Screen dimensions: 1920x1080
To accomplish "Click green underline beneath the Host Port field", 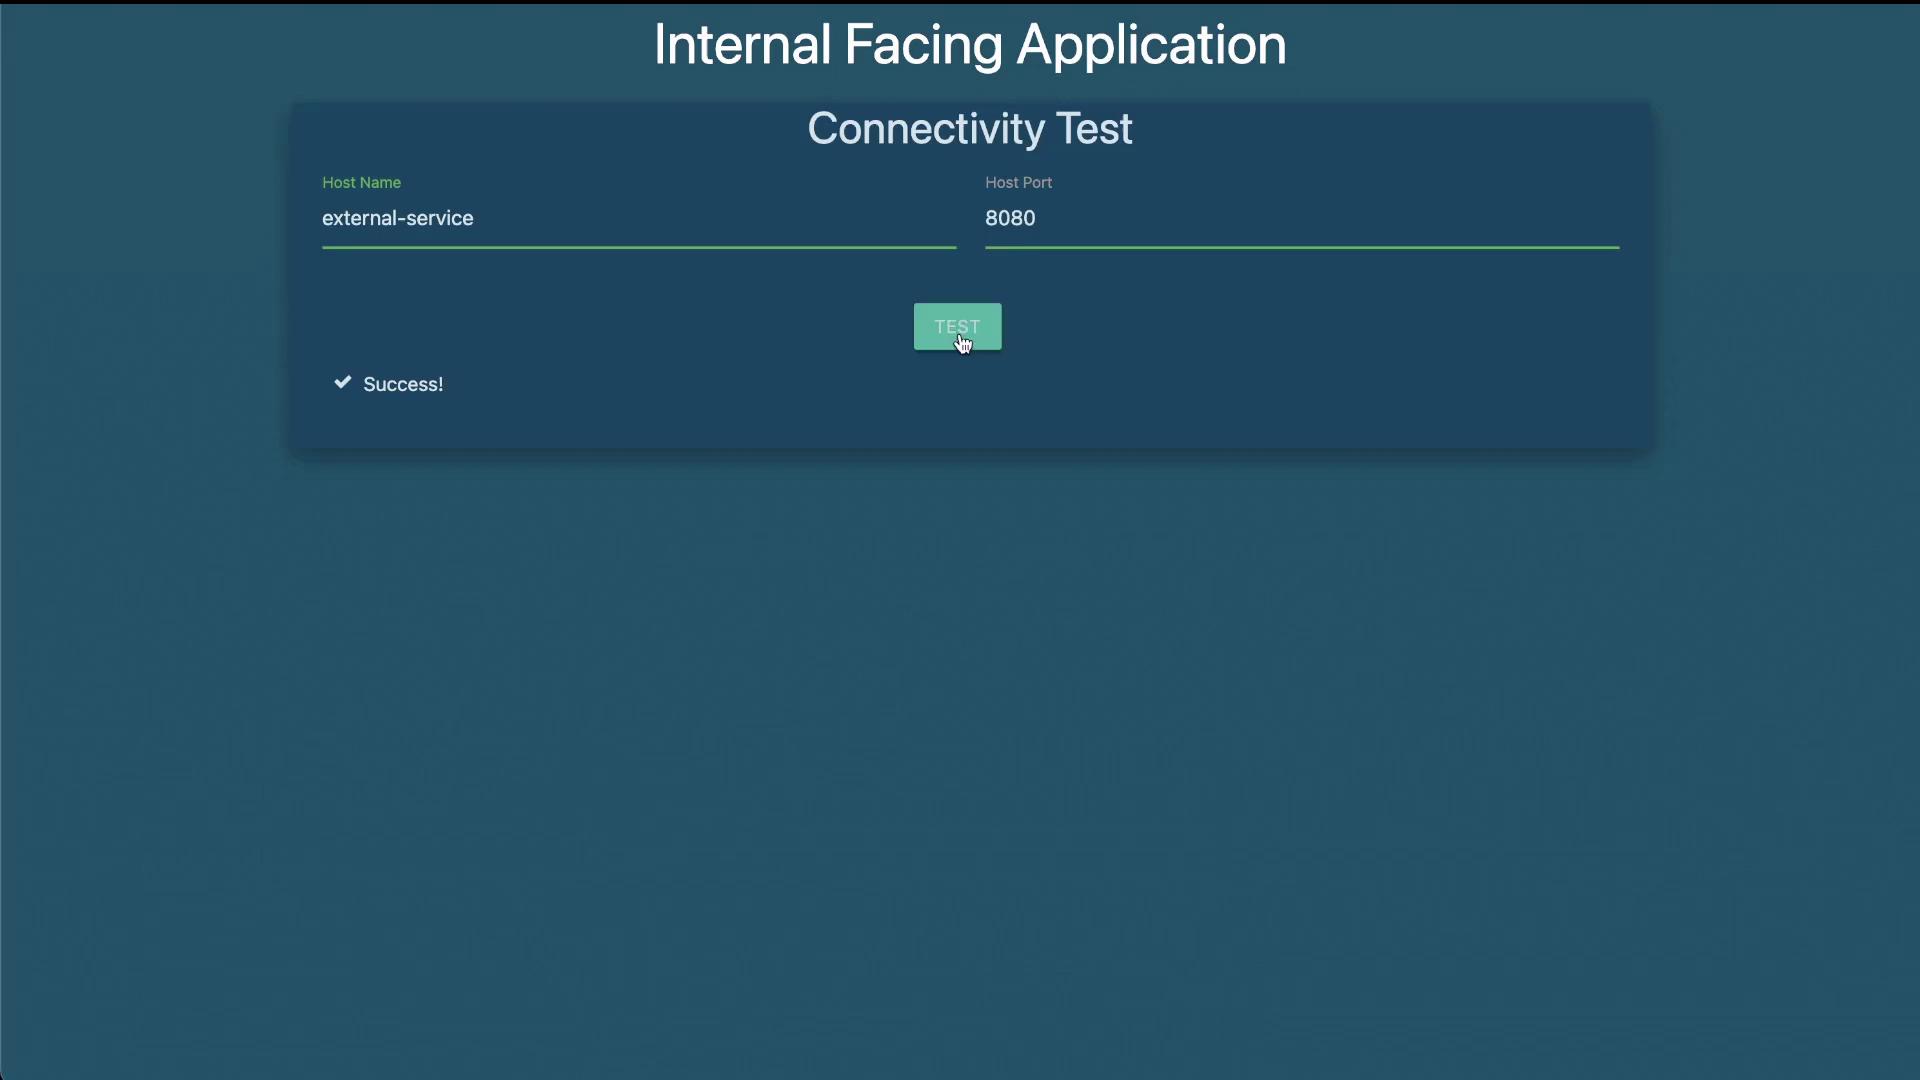I will [1300, 247].
